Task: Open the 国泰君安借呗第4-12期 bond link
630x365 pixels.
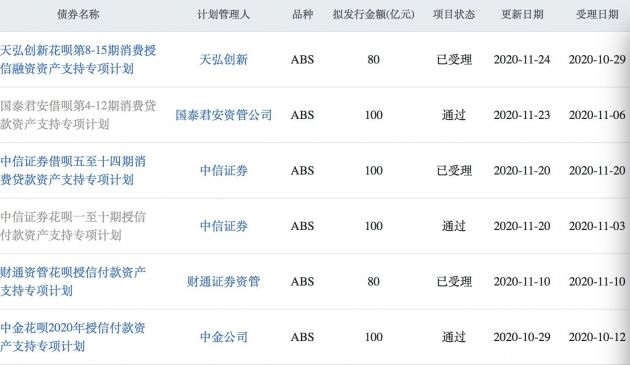Action: pyautogui.click(x=78, y=115)
